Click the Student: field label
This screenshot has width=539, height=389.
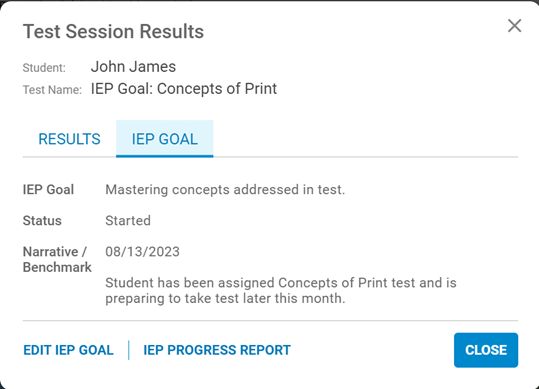[44, 68]
